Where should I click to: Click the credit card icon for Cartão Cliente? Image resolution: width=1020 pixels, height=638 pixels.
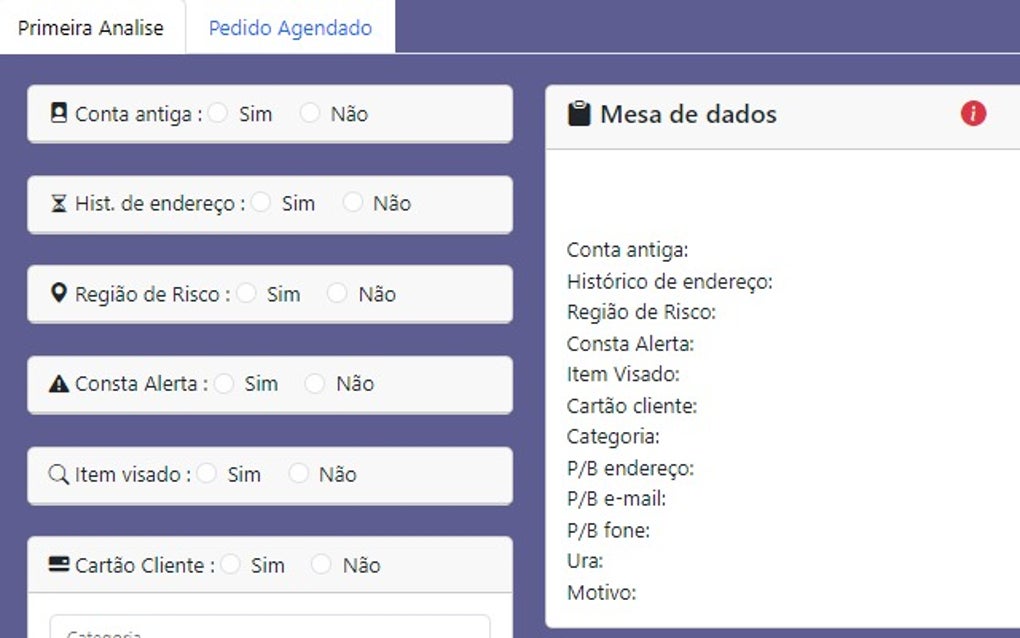click(x=60, y=564)
